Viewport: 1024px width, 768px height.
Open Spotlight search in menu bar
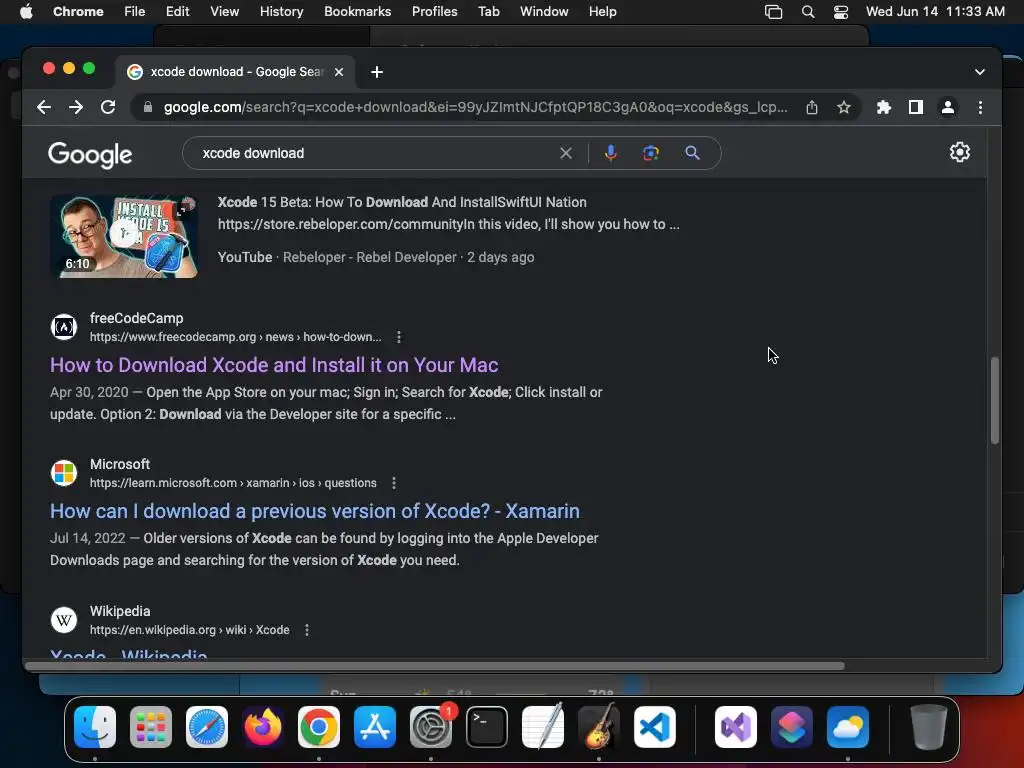[808, 12]
